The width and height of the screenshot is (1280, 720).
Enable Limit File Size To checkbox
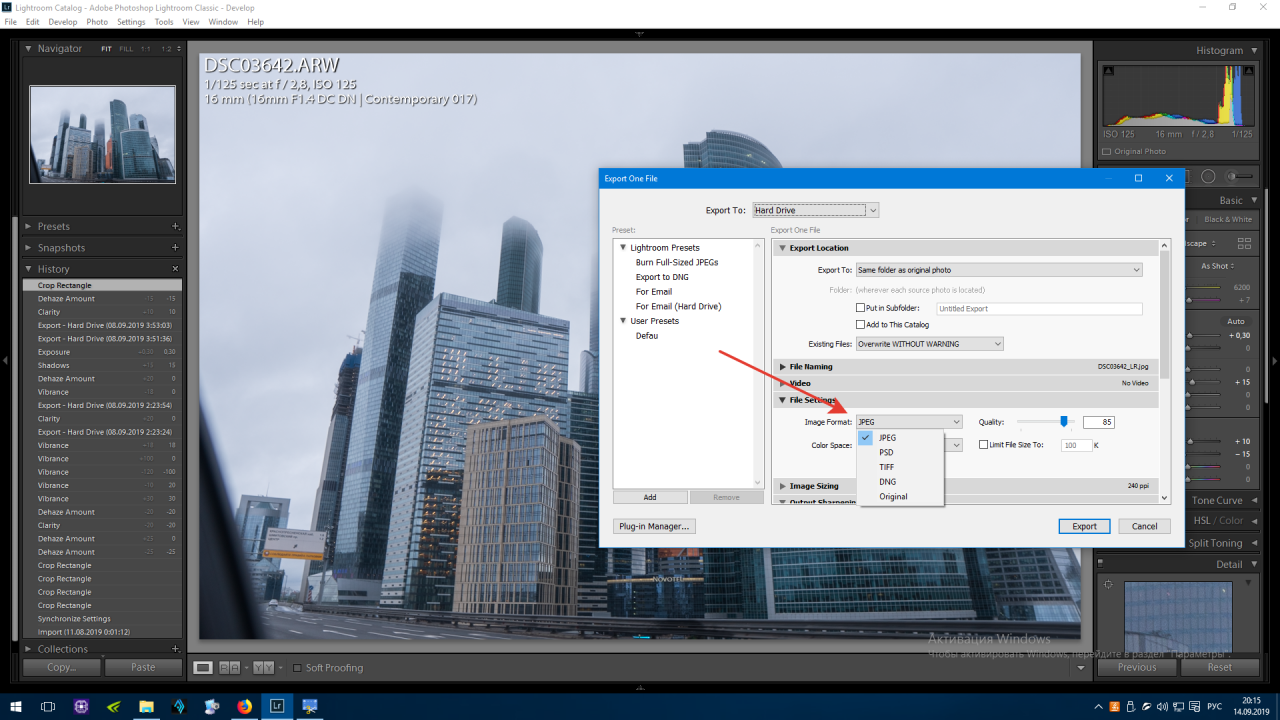click(x=983, y=444)
